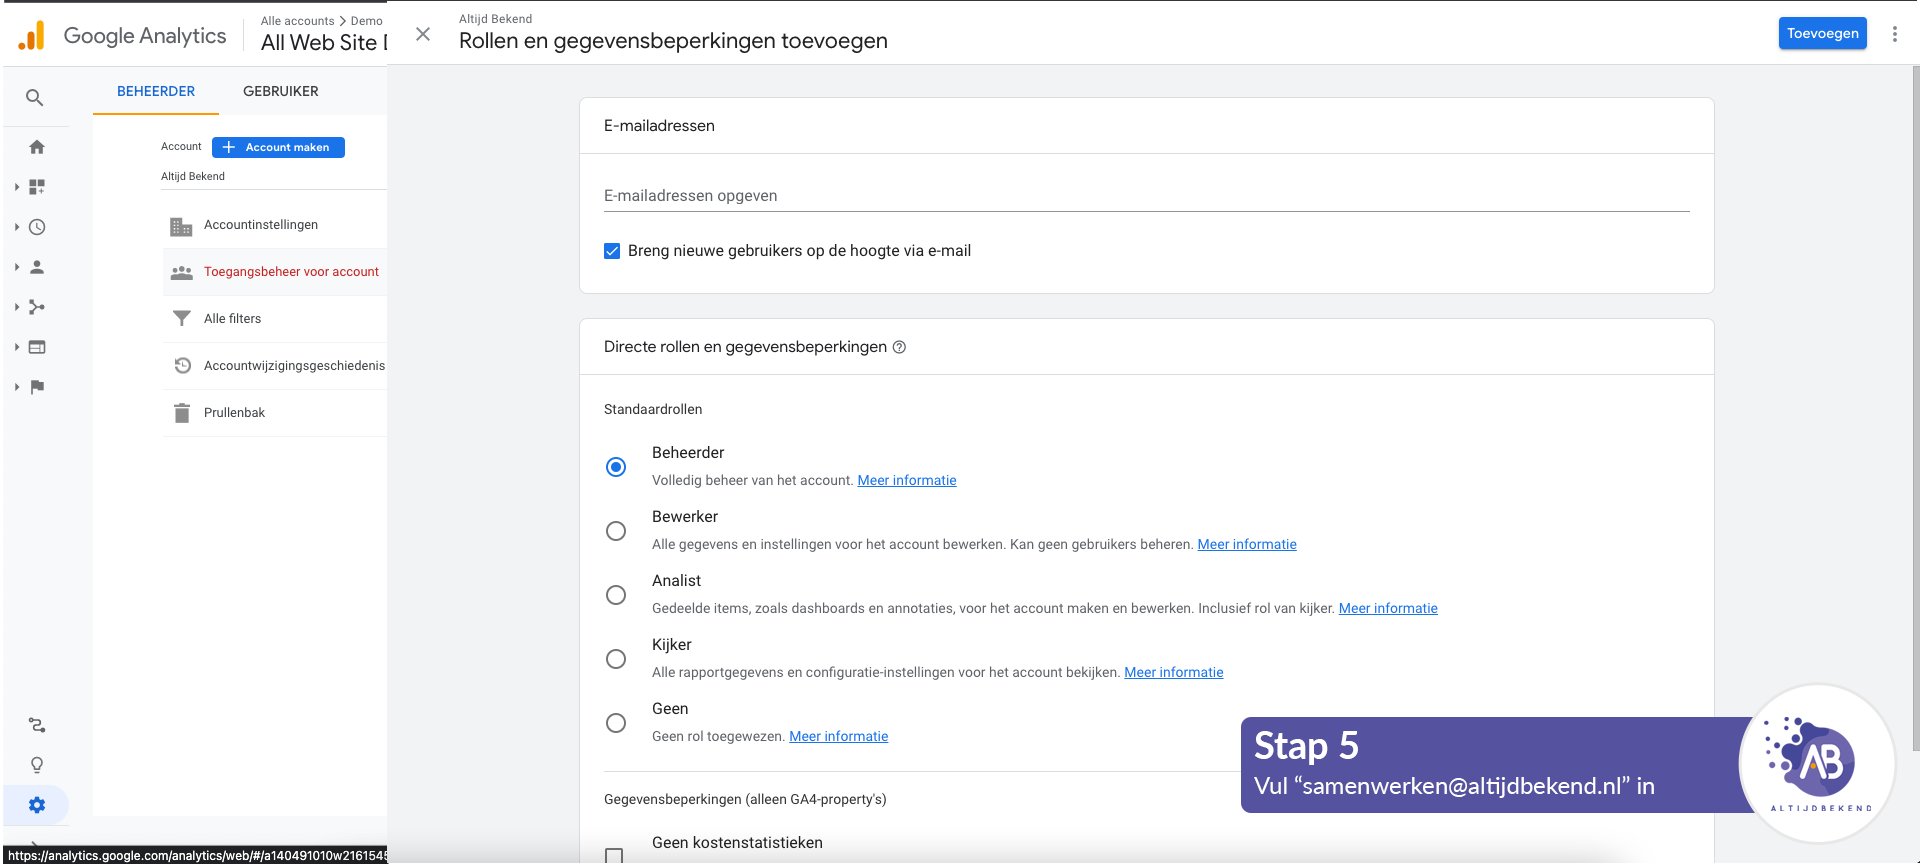Switch to the BEHEERDER tab
This screenshot has height=864, width=1920.
156,91
